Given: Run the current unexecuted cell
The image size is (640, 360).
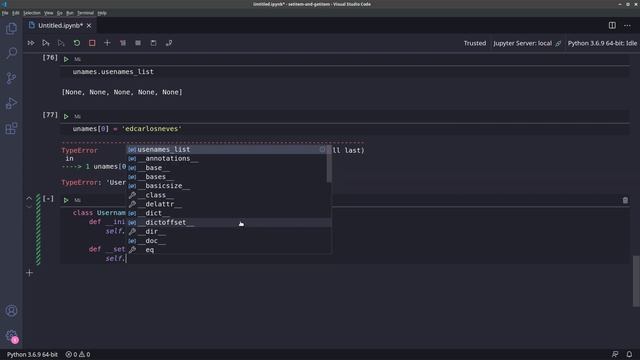Looking at the screenshot, I should (66, 200).
